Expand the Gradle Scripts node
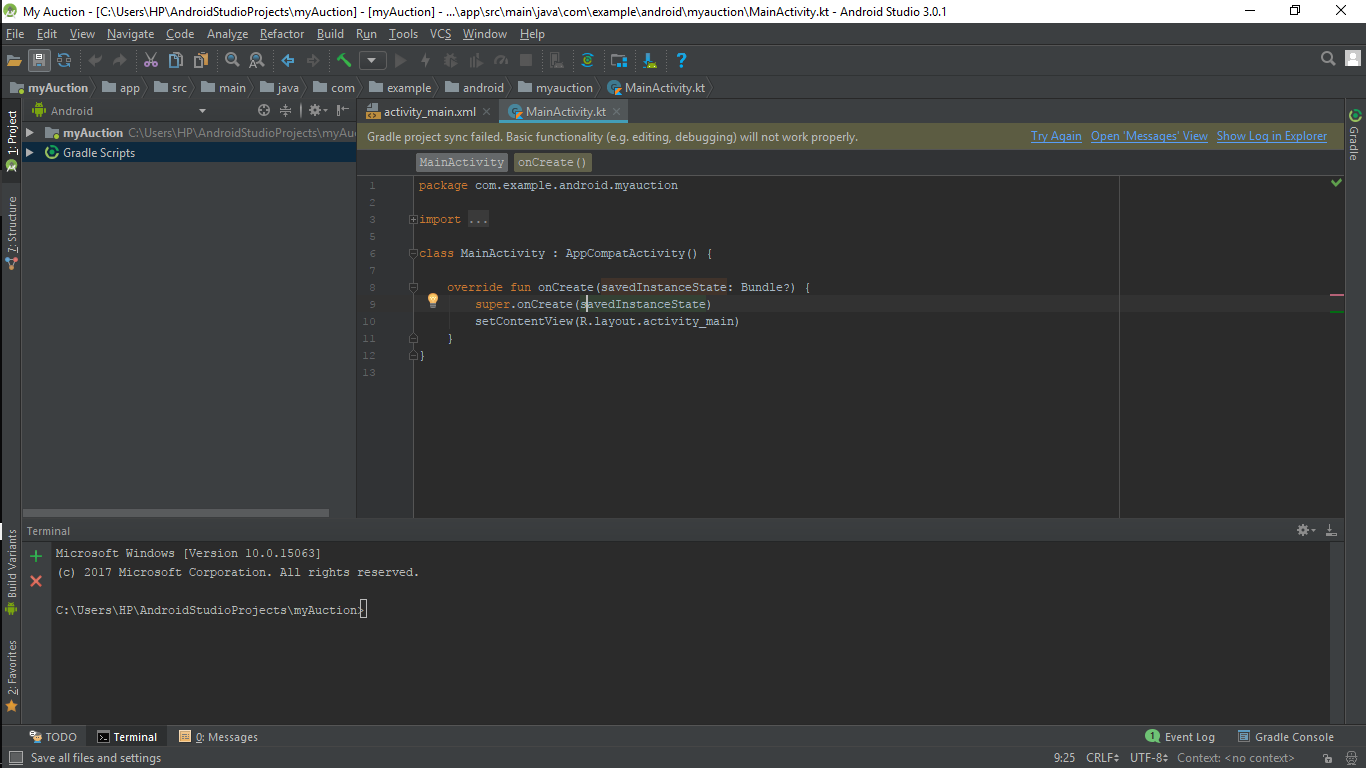1366x768 pixels. (x=30, y=153)
